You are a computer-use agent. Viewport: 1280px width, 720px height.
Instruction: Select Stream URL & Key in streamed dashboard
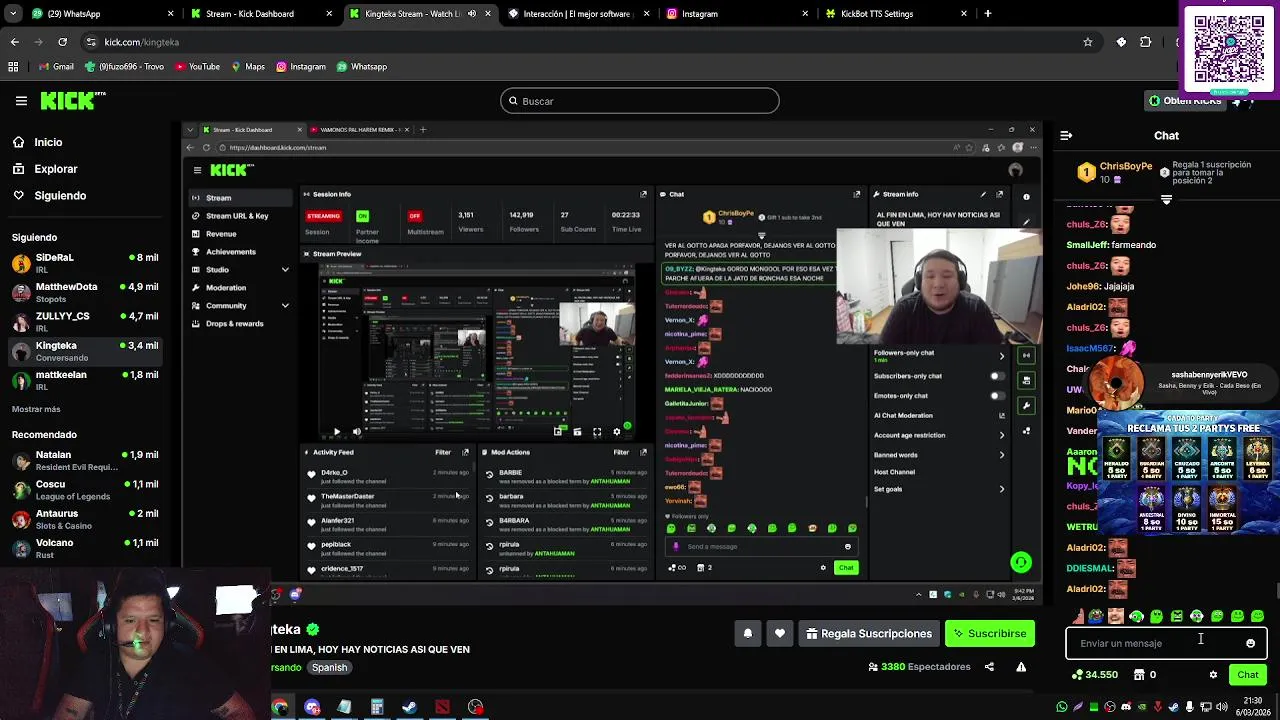tap(237, 216)
